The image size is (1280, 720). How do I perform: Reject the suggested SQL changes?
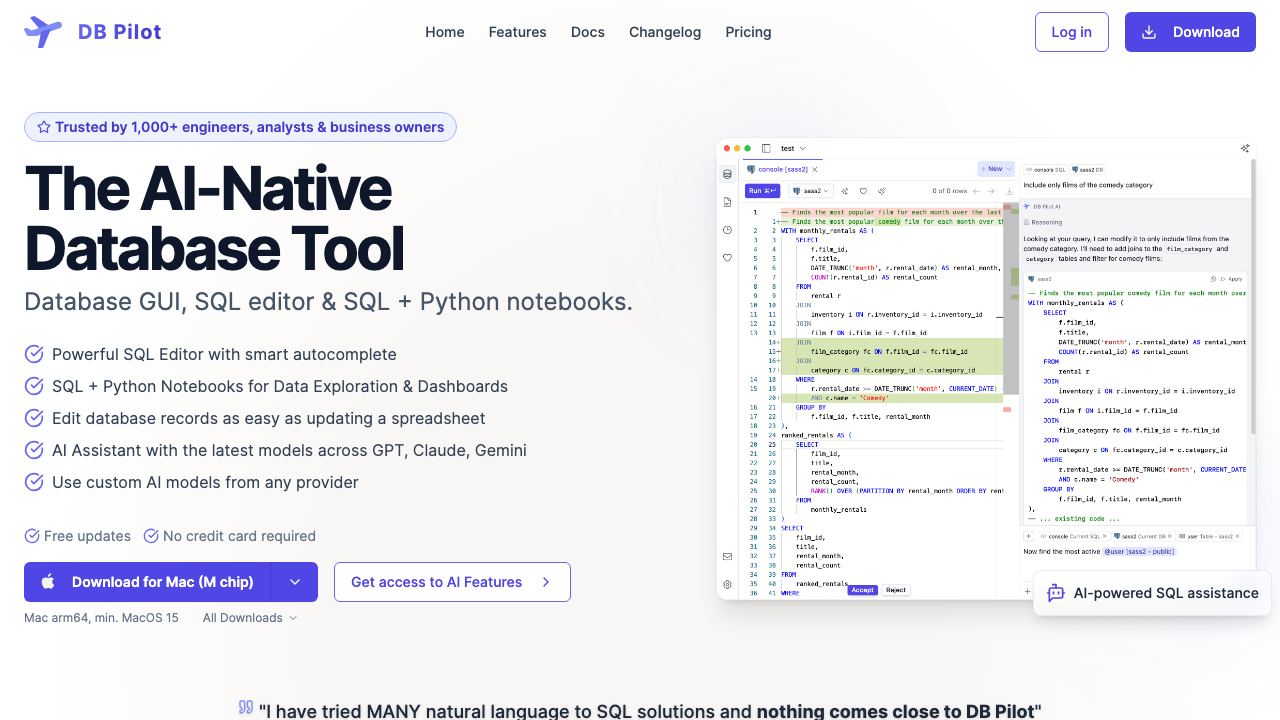click(x=896, y=590)
